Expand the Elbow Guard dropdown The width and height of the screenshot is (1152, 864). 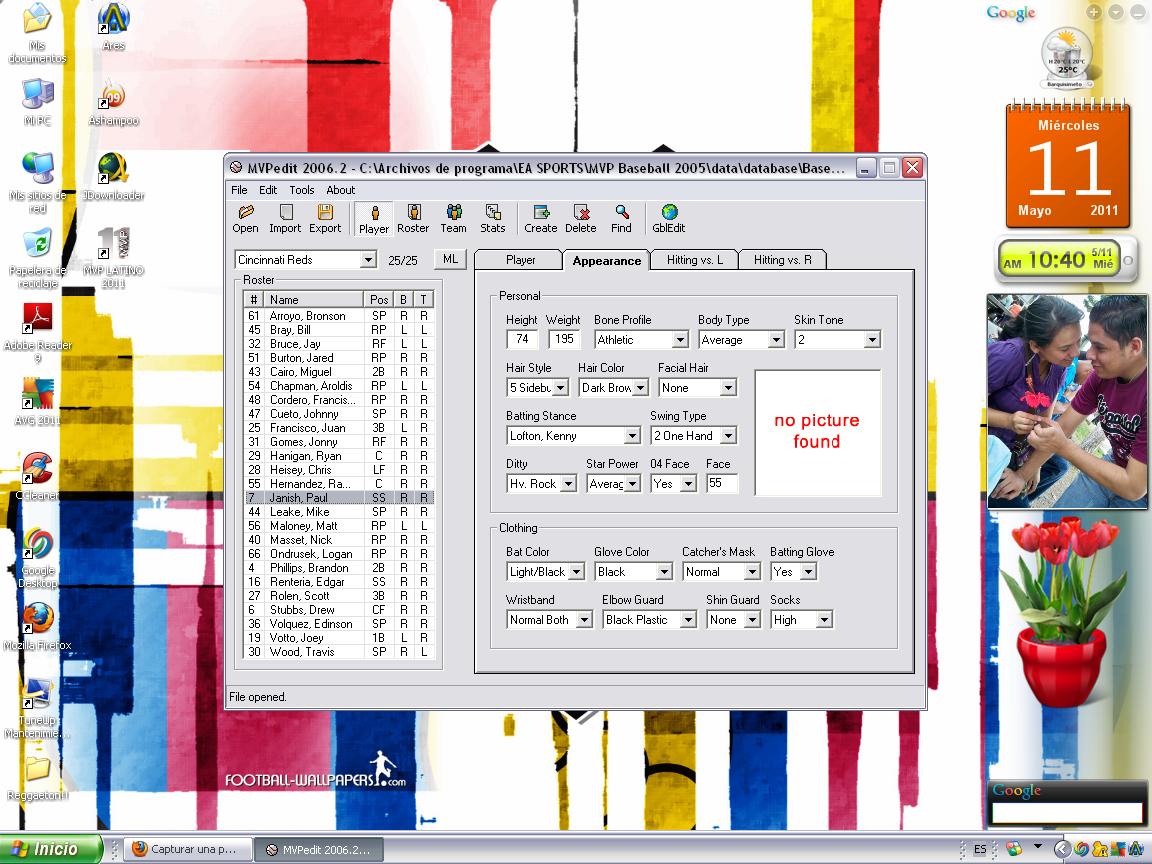[688, 619]
